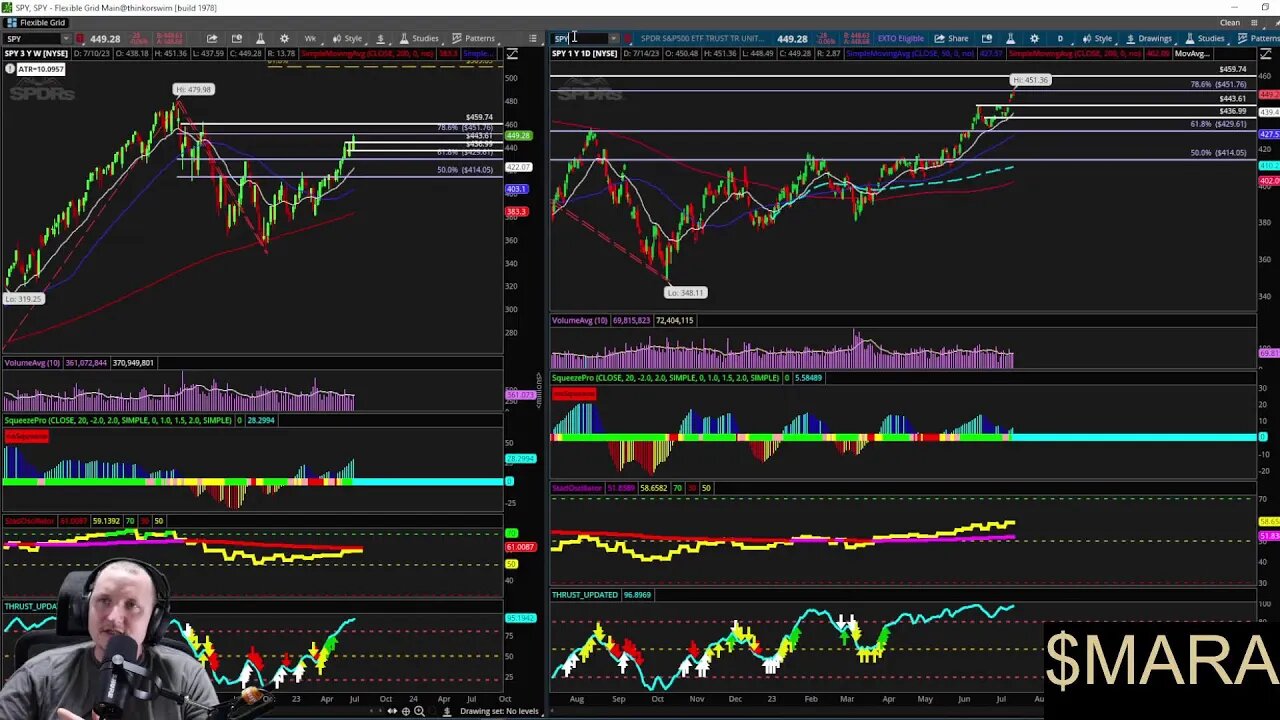Click right chart camera snapshot icon

pos(987,39)
